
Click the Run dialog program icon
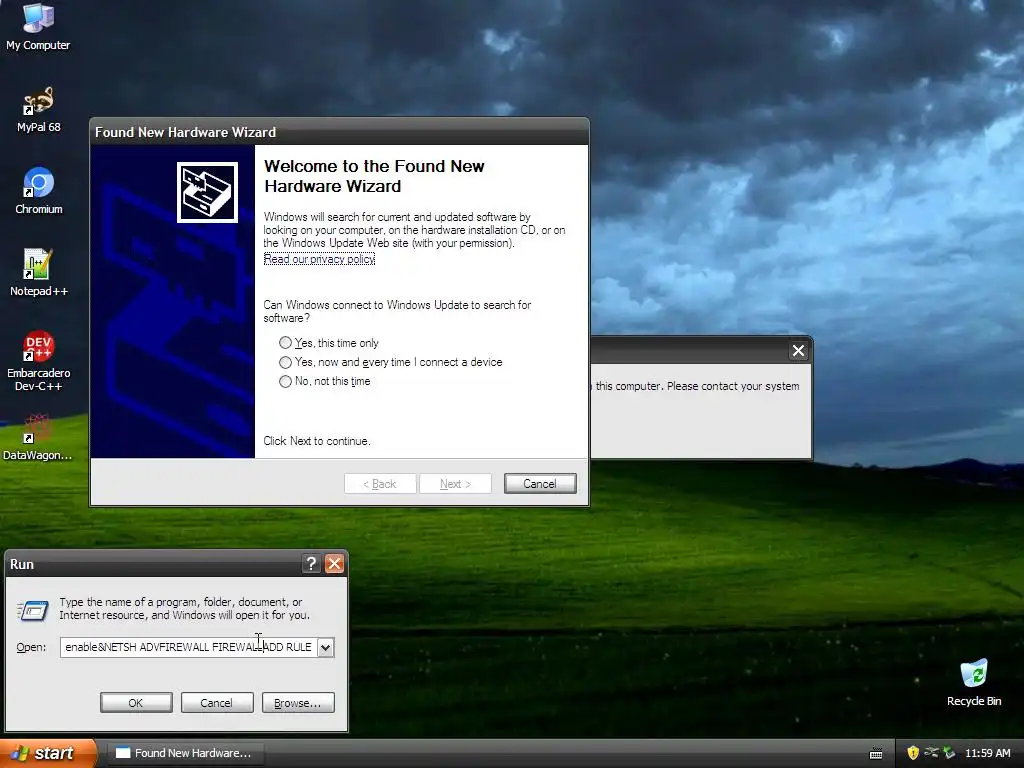[33, 610]
